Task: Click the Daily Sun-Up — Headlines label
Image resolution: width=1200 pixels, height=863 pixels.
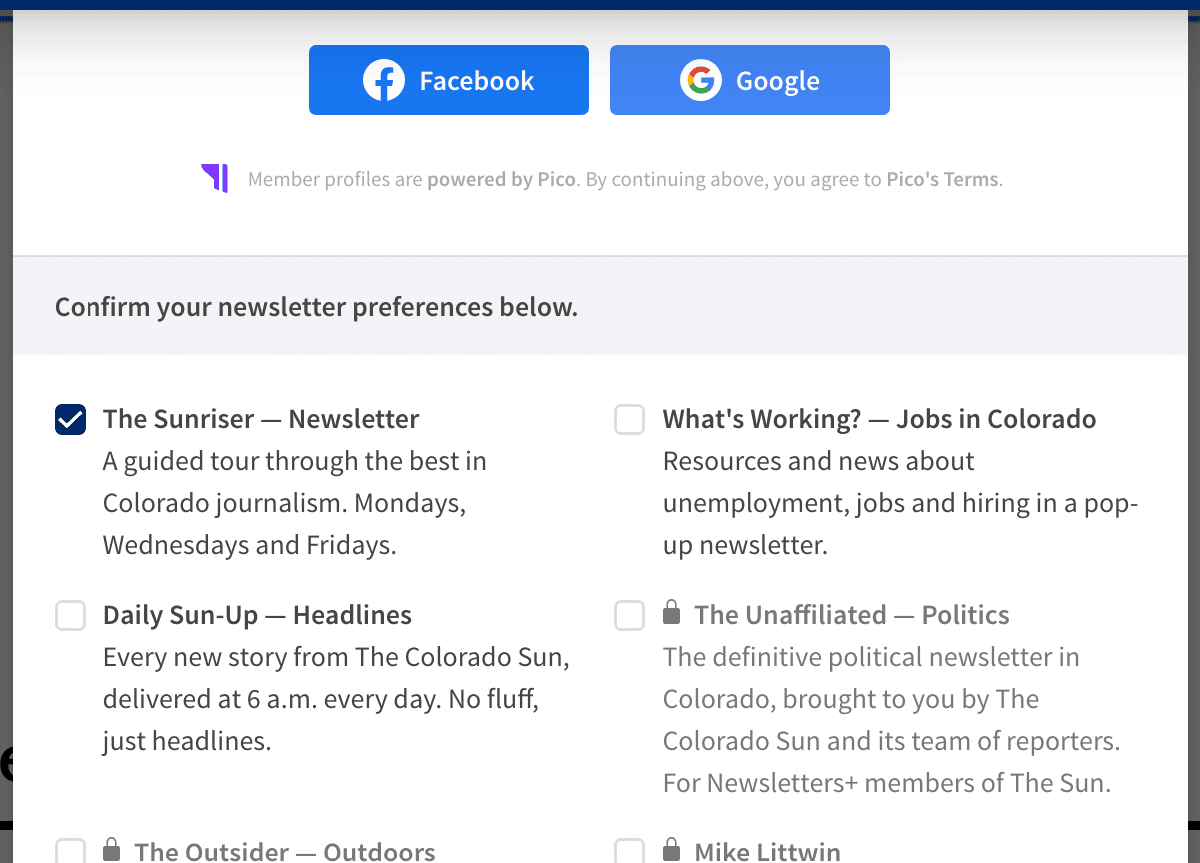Action: point(257,615)
